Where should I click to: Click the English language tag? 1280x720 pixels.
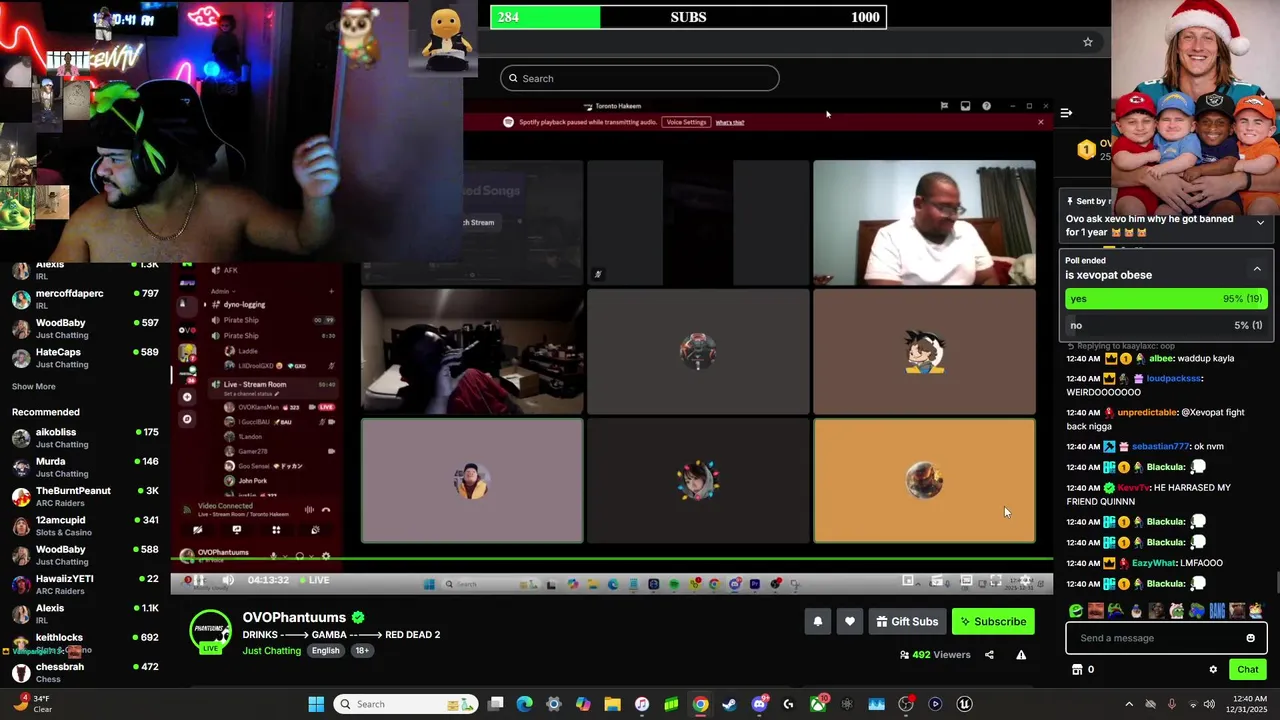[x=325, y=651]
